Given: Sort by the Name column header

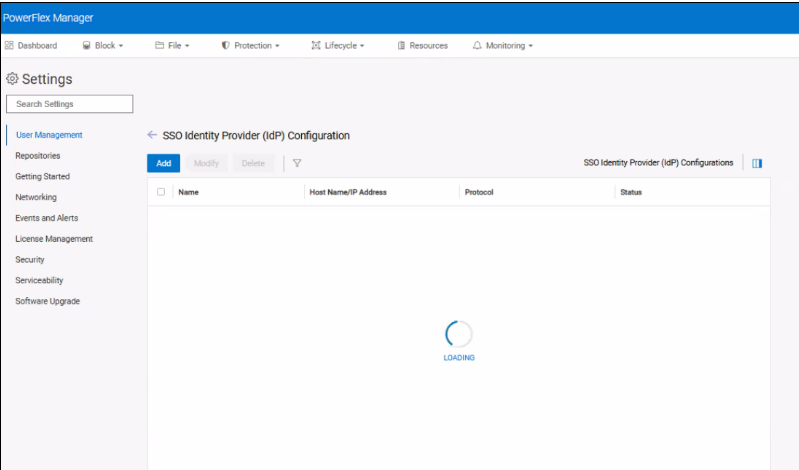Looking at the screenshot, I should (189, 192).
